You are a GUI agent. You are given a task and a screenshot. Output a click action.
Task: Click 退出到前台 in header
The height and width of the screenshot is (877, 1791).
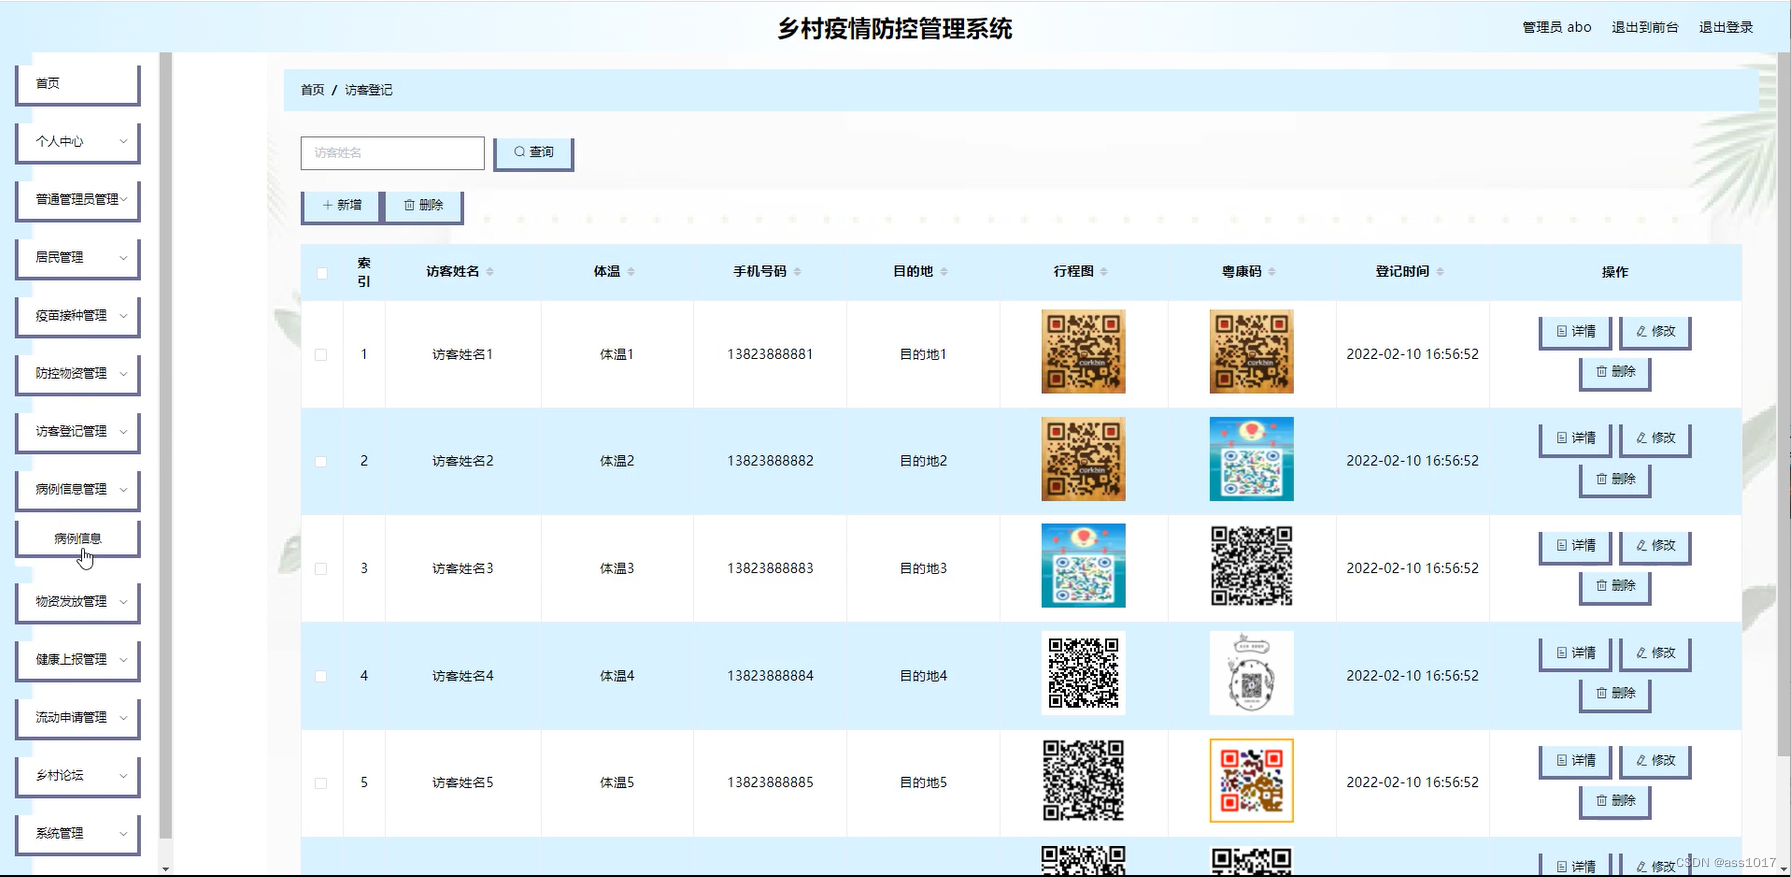[x=1645, y=27]
